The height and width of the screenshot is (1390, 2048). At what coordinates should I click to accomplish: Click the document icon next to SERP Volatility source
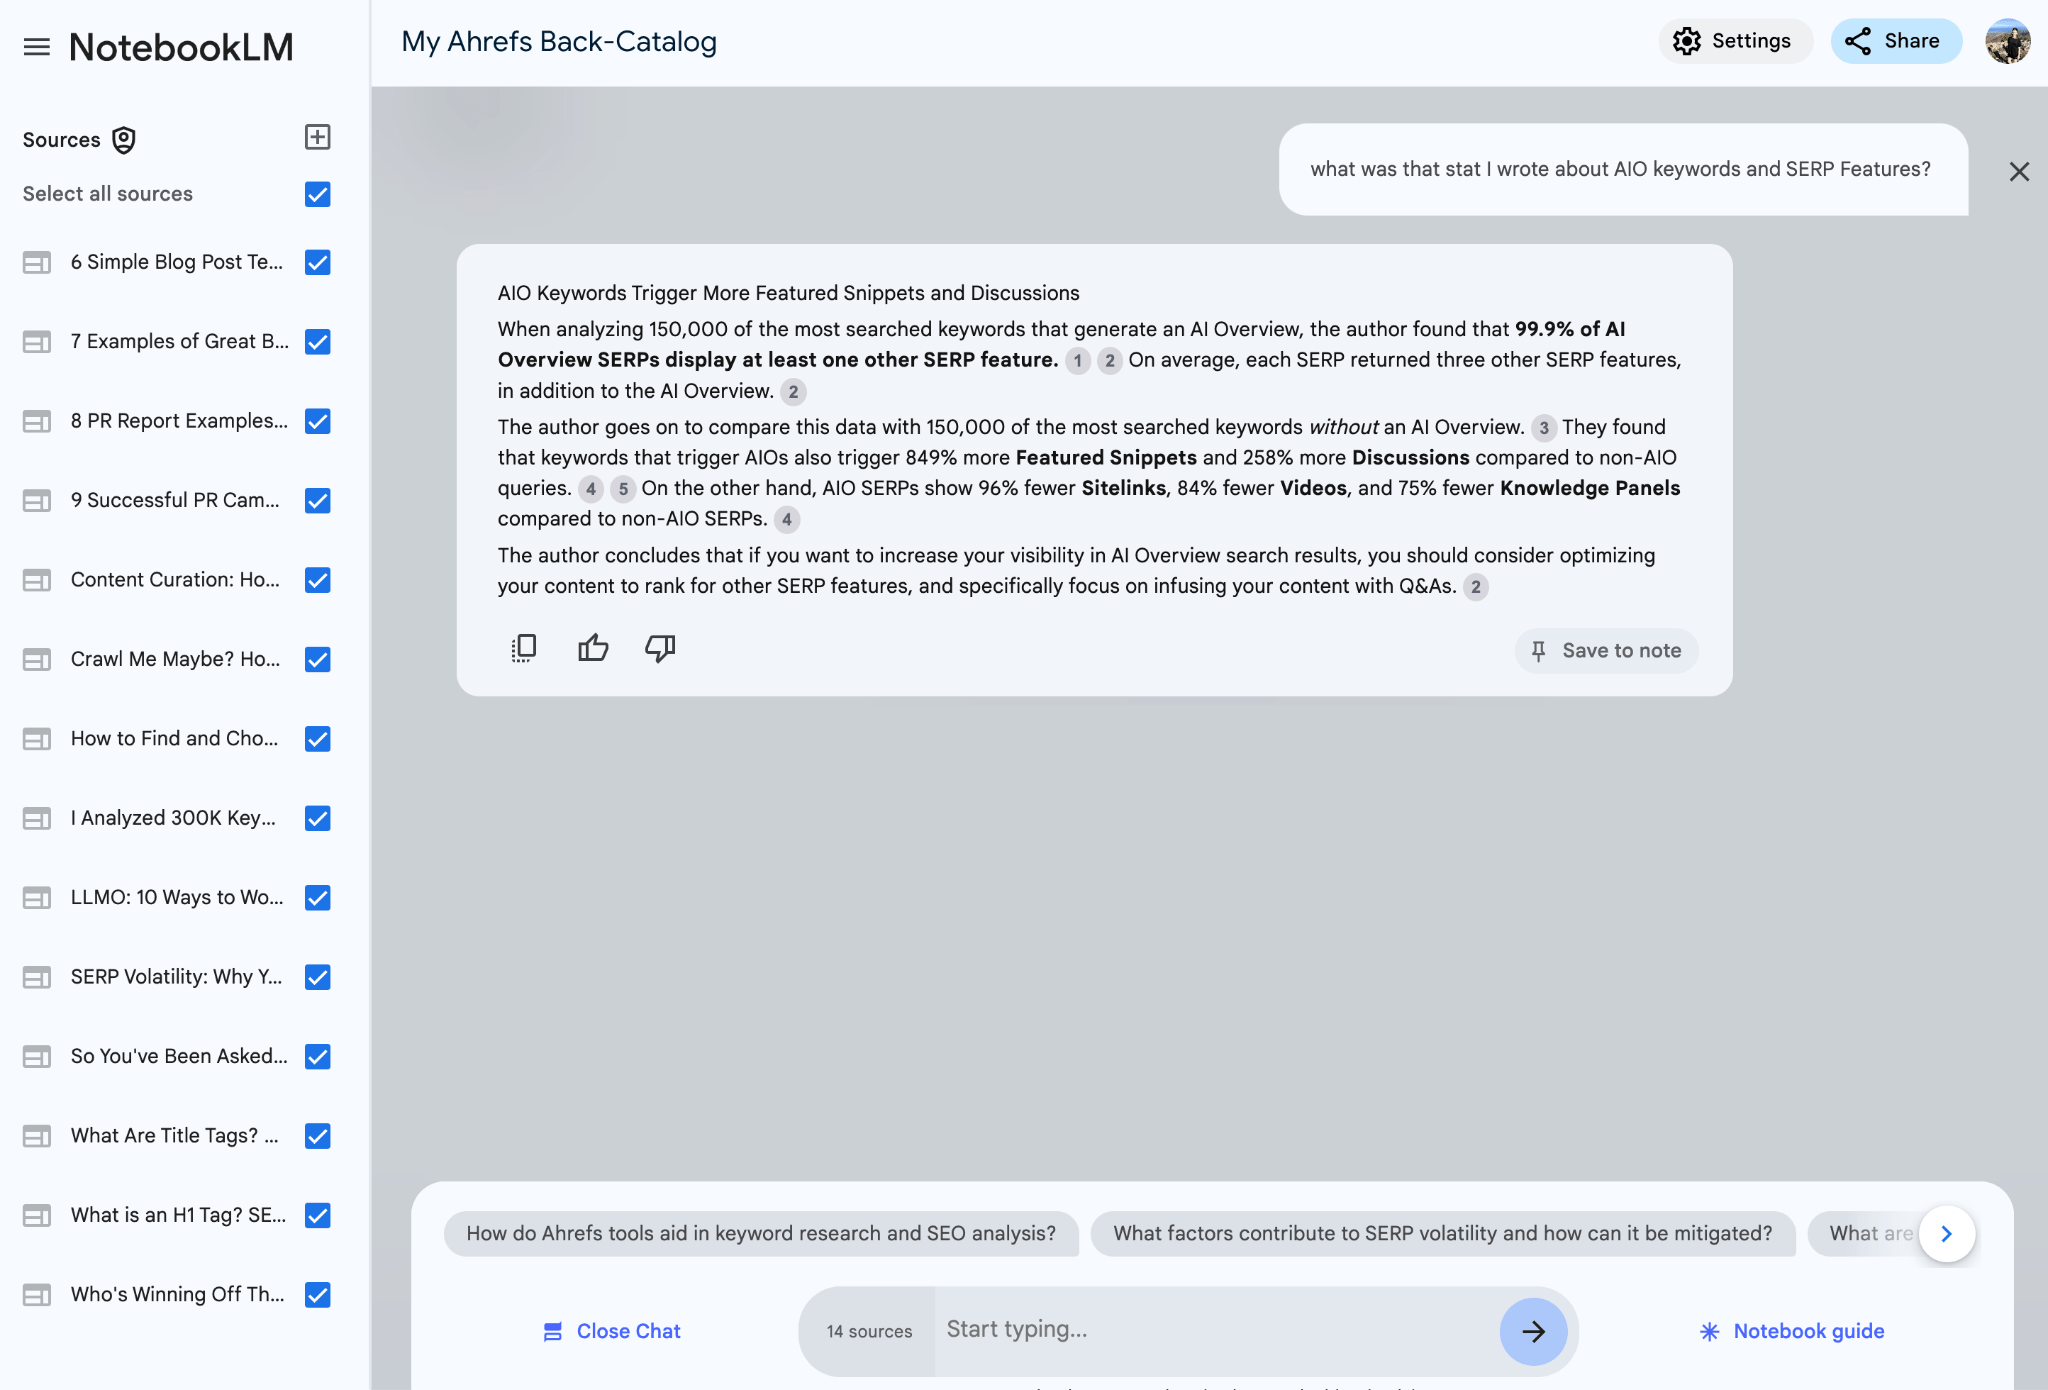(x=37, y=977)
